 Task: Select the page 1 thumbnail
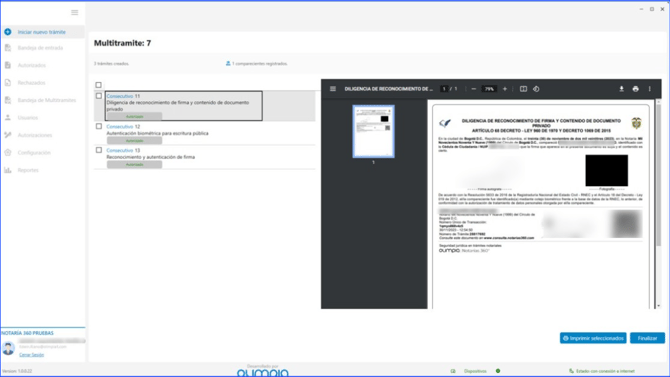373,131
